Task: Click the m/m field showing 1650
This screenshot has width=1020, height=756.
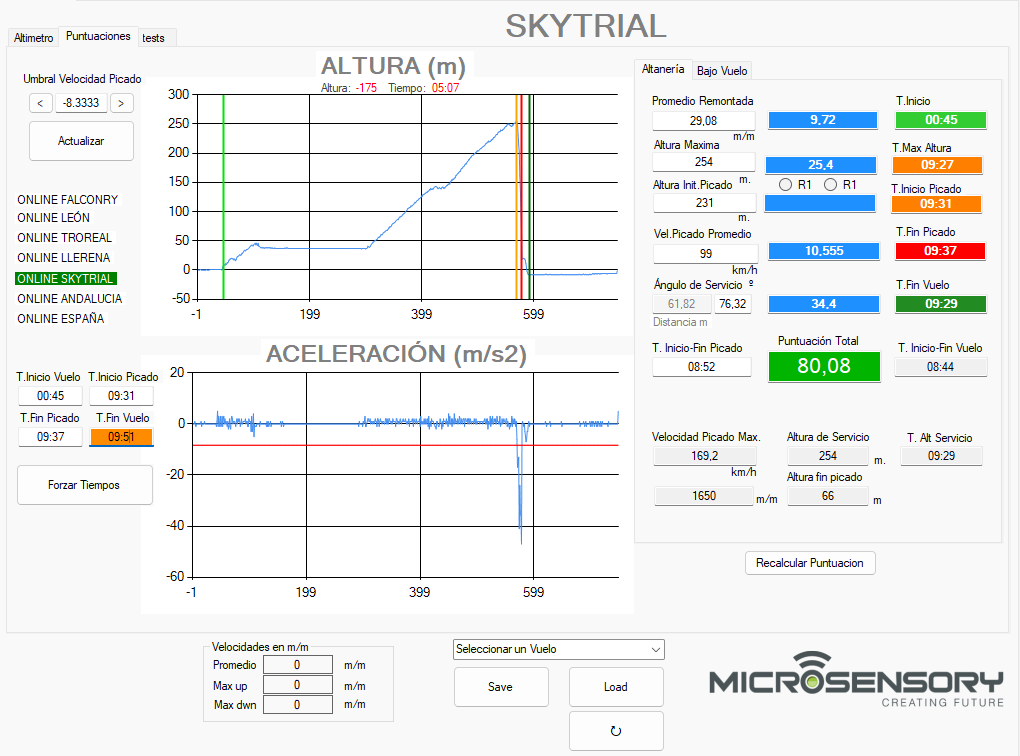Action: (704, 496)
